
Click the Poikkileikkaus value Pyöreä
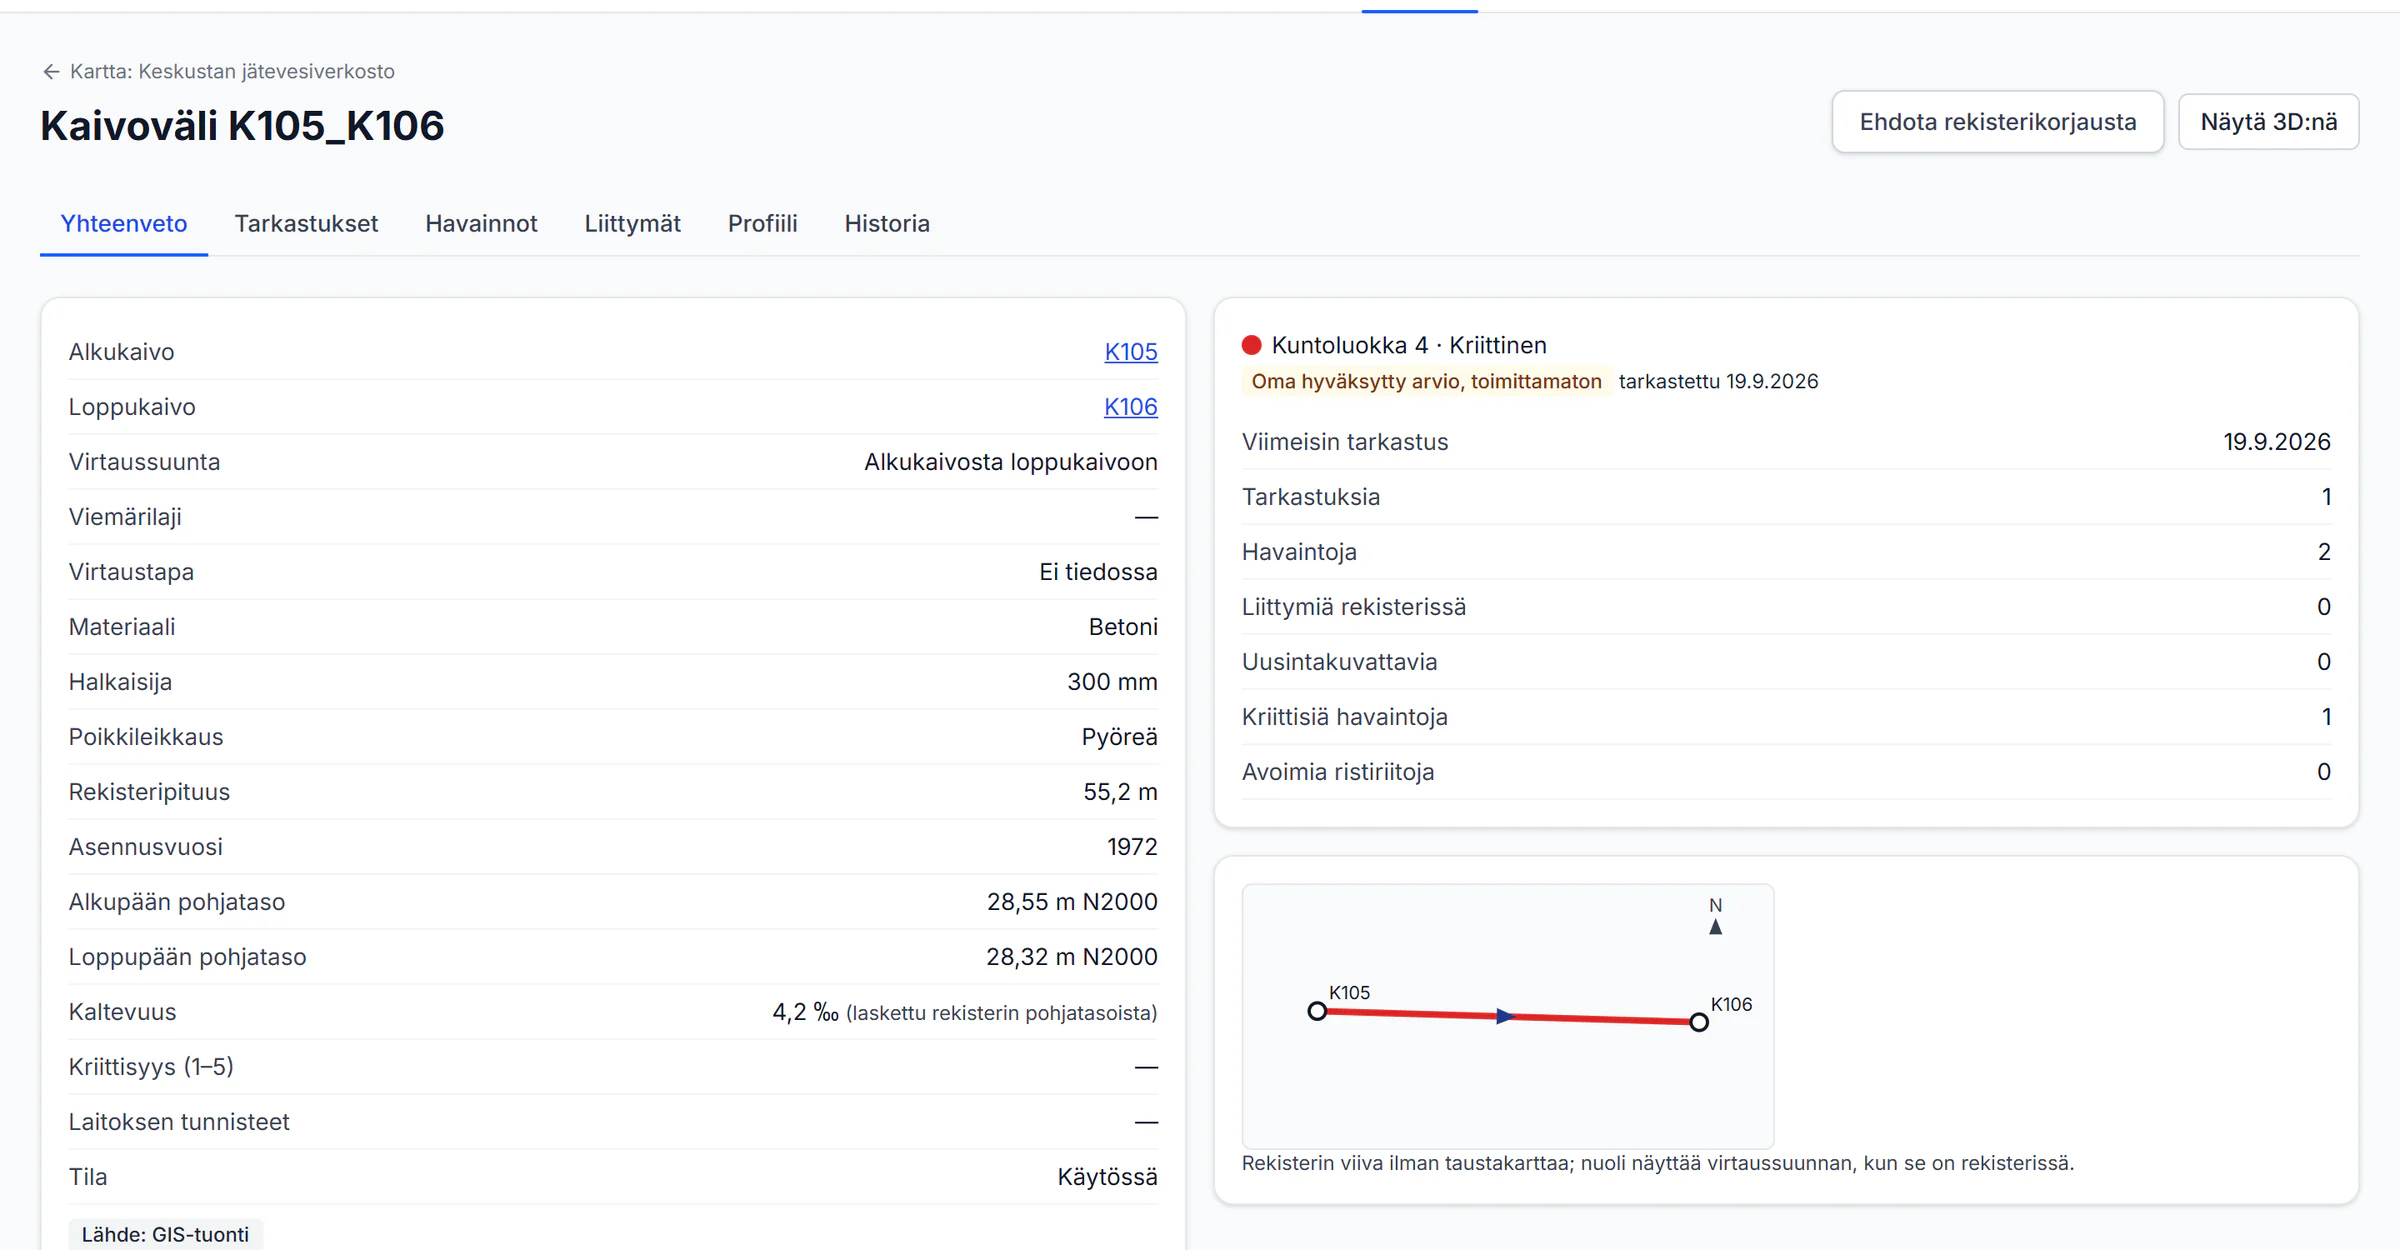(x=1119, y=737)
